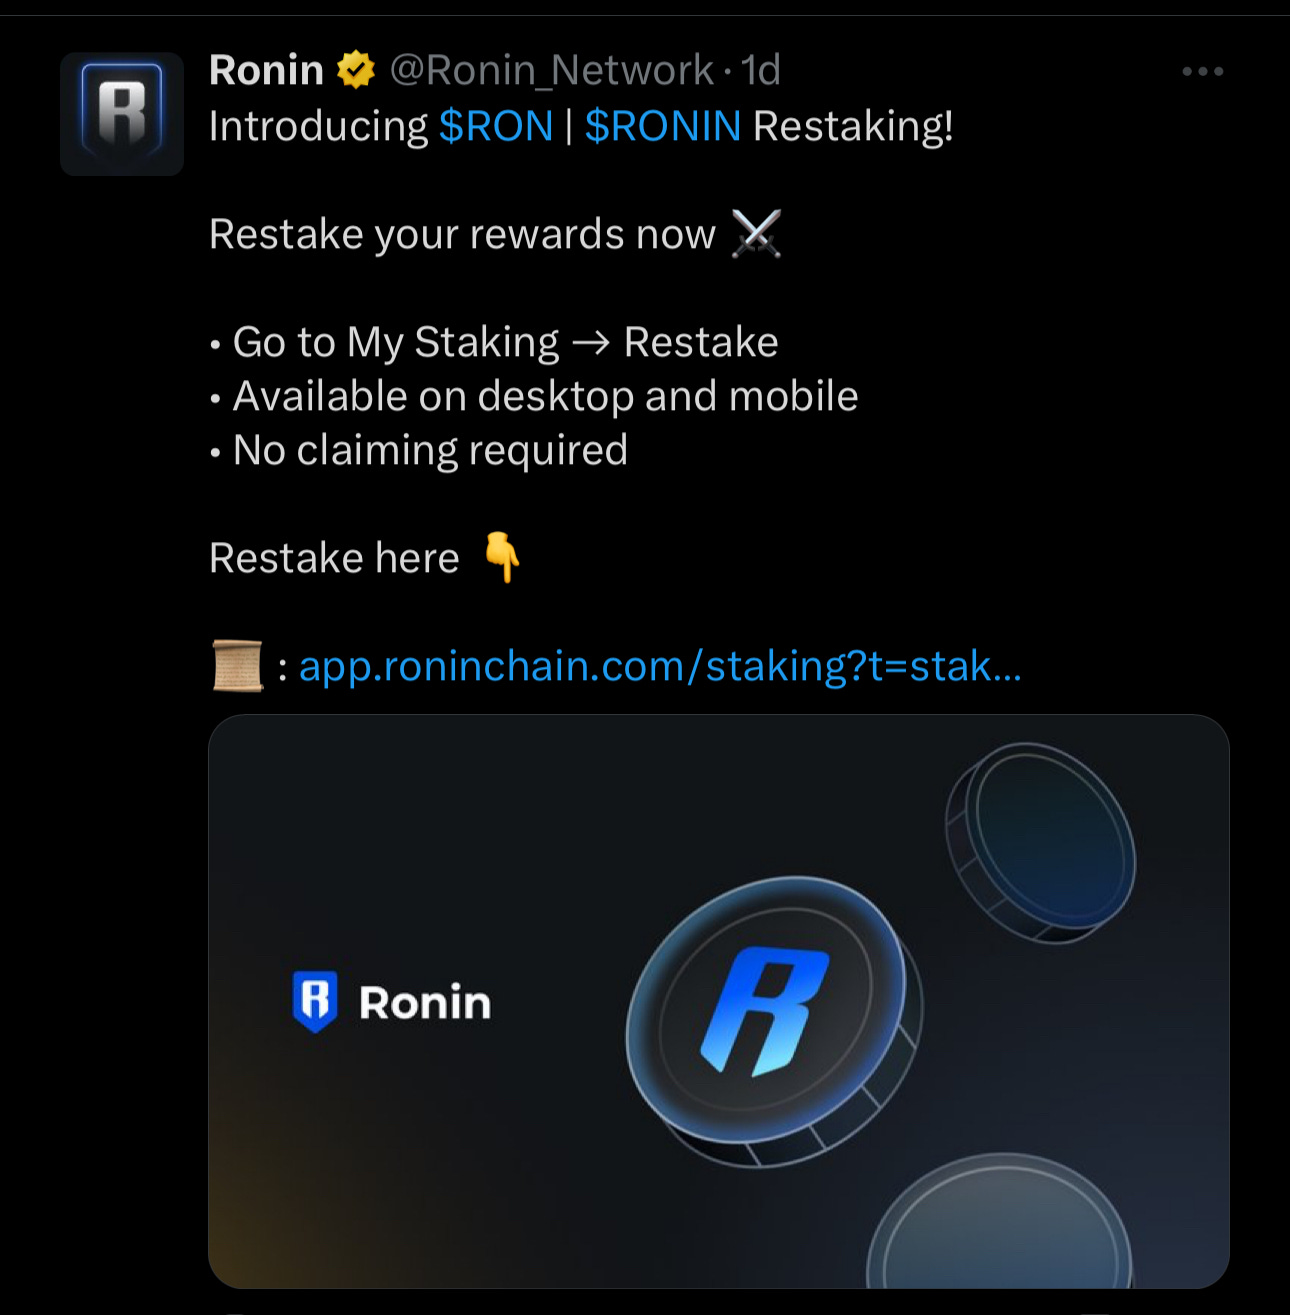This screenshot has width=1290, height=1315.
Task: Click the Ronin wordmark in card
Action: click(x=425, y=1003)
